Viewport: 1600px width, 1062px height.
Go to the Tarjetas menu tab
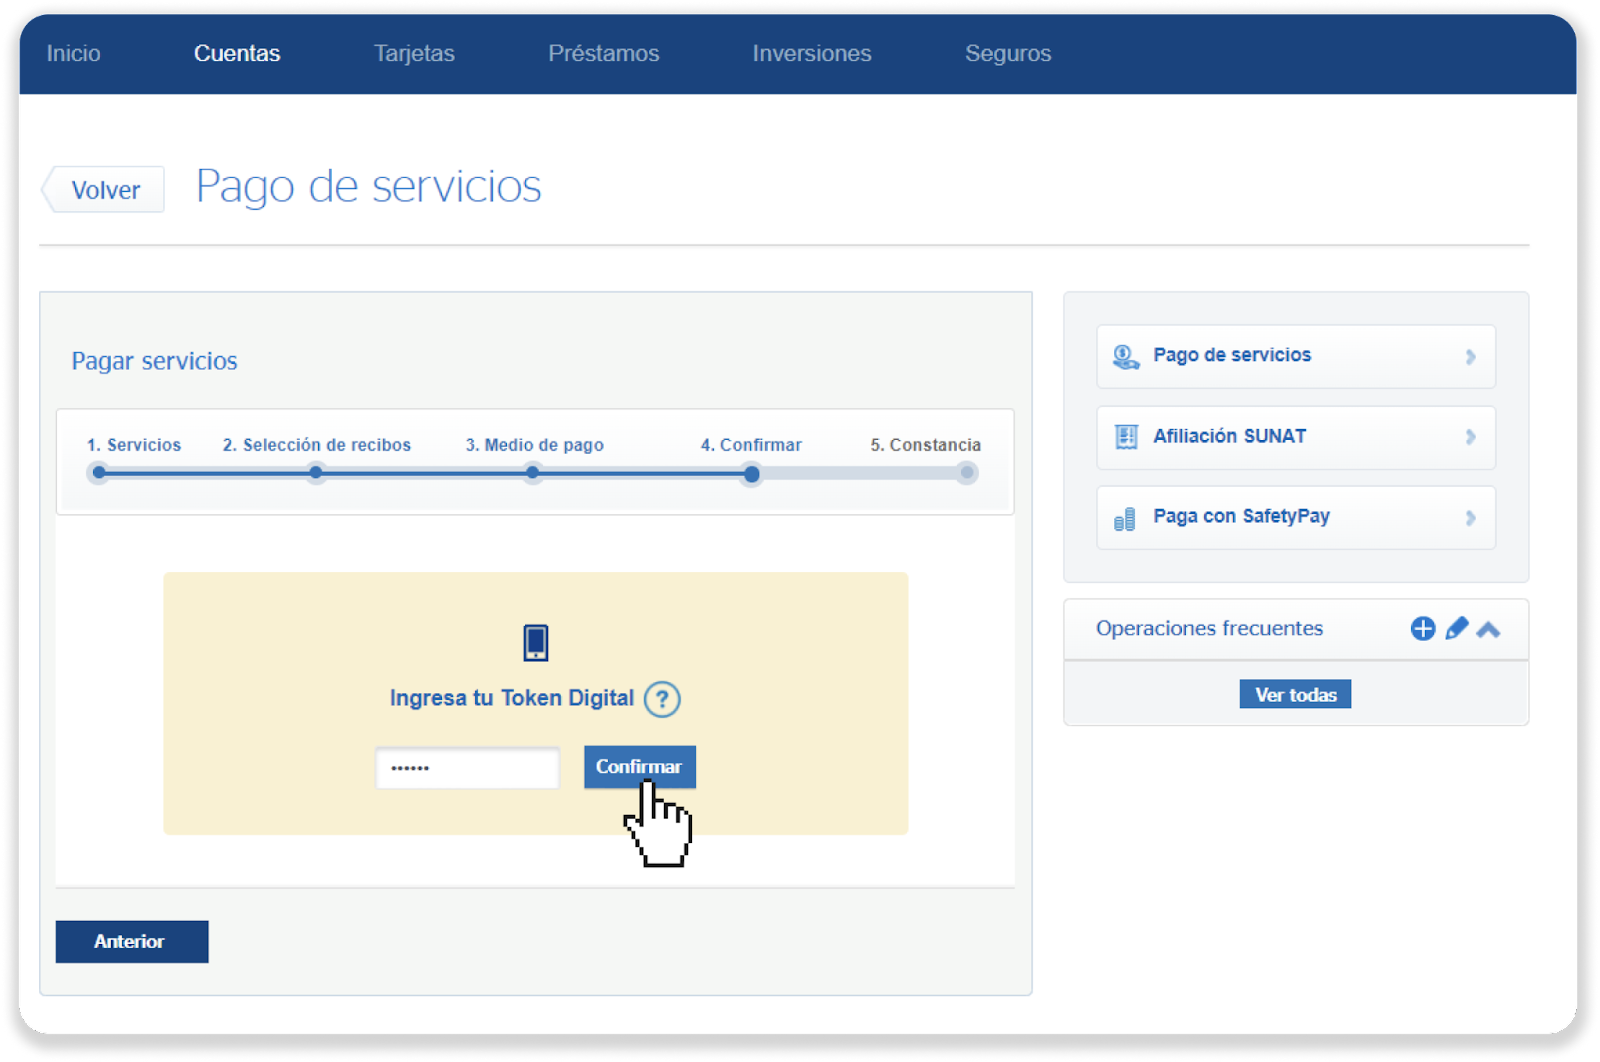click(x=414, y=54)
